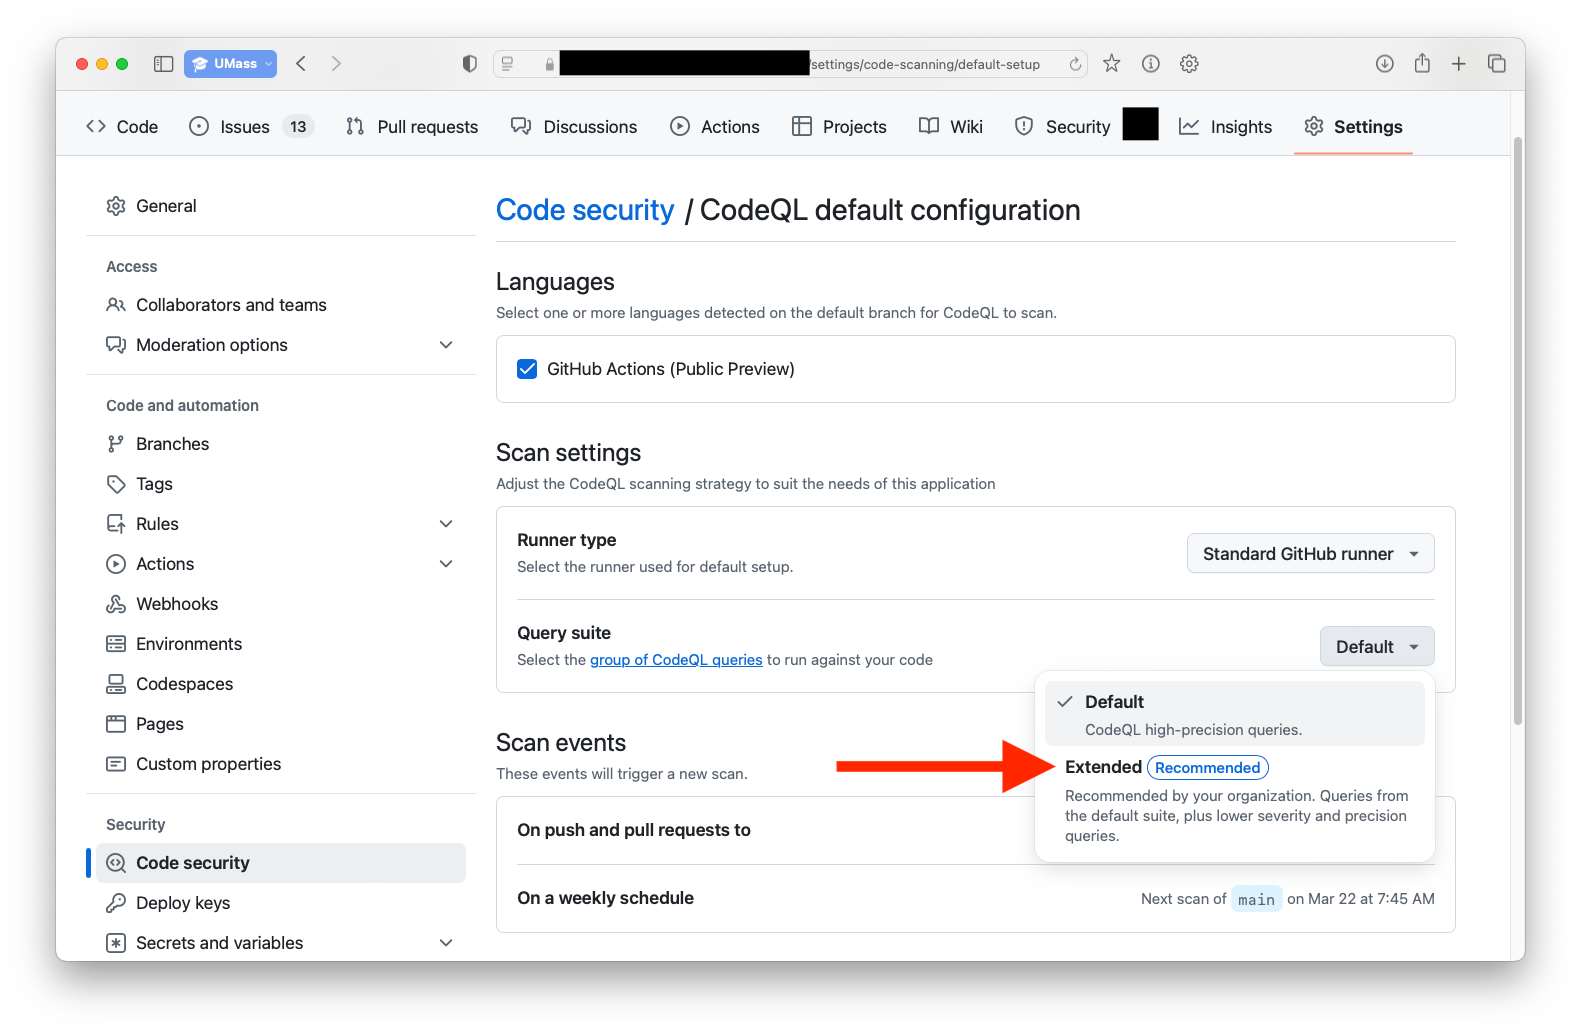
Task: Go to the Discussions tab
Action: pos(574,127)
